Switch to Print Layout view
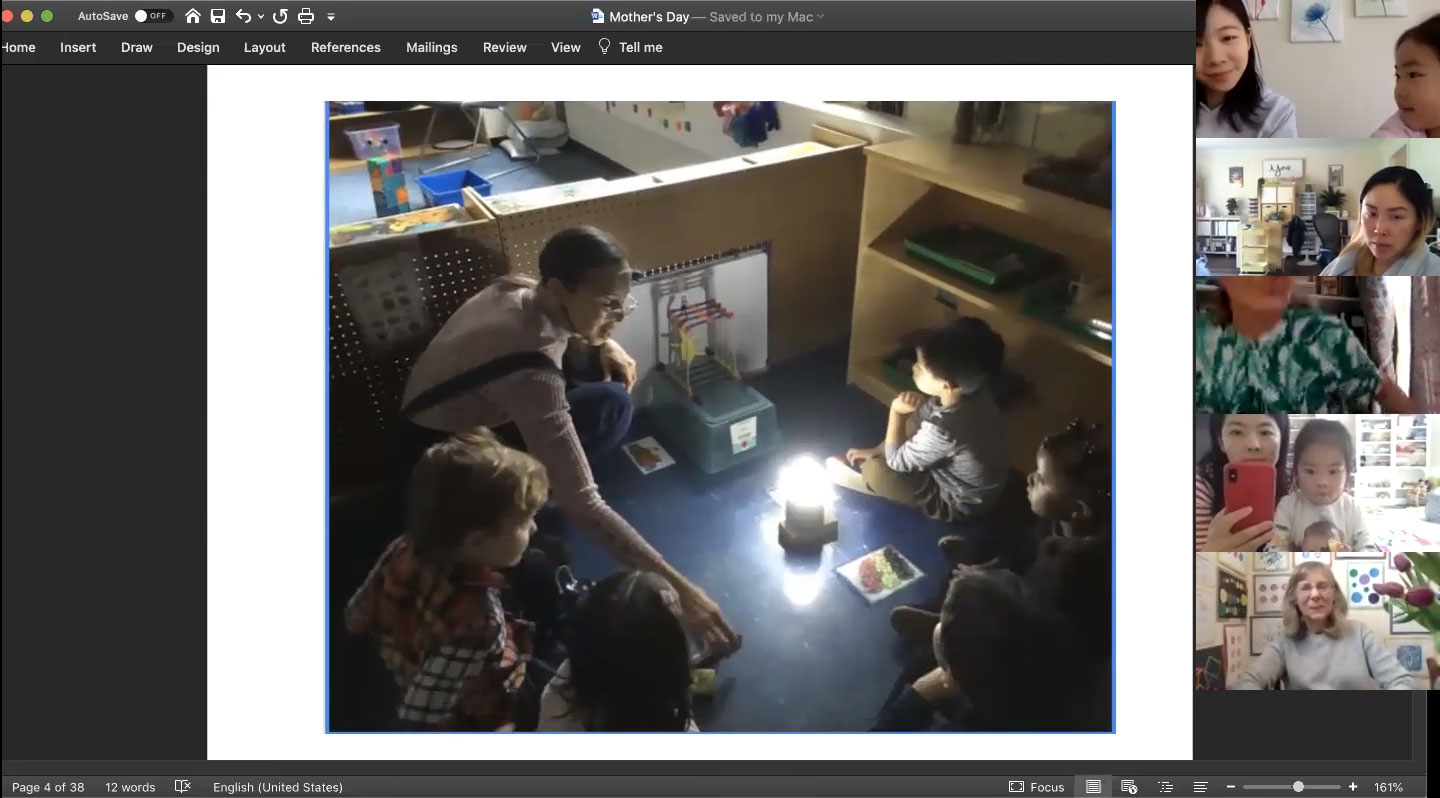 click(1093, 787)
